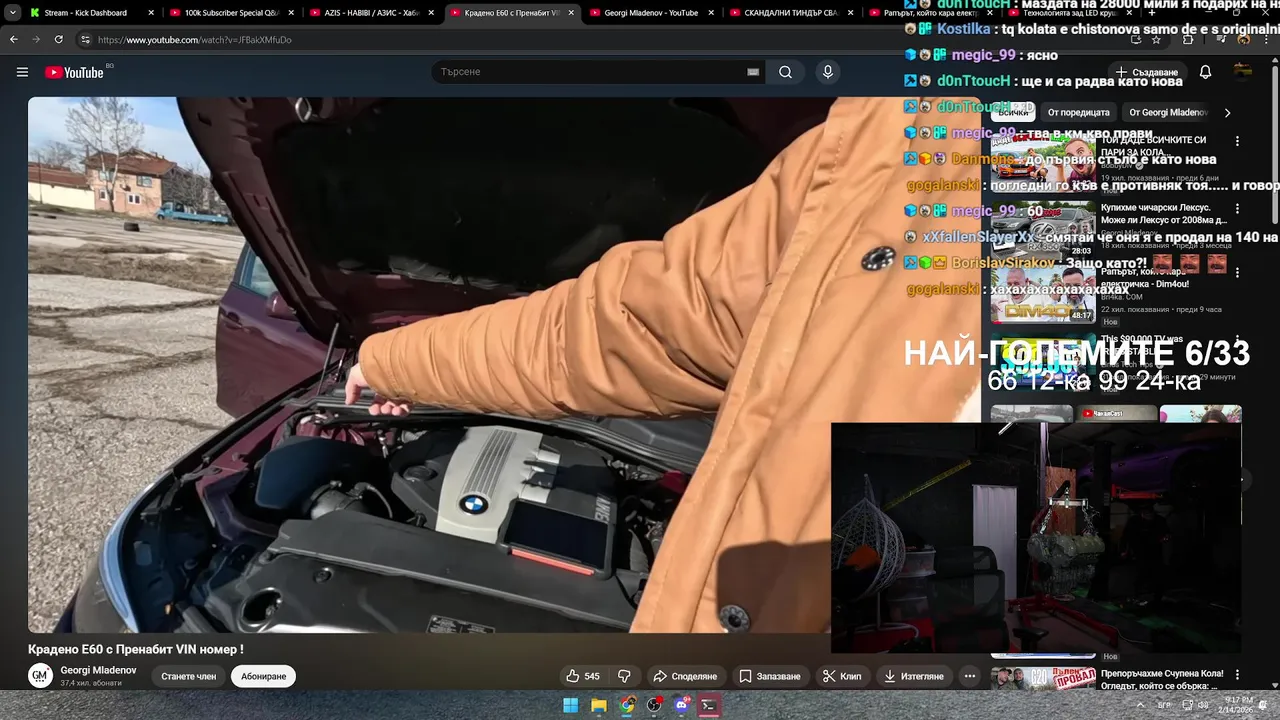
Task: Switch to the СКАНДАЛНИ ТИНДЪР tab
Action: [790, 13]
